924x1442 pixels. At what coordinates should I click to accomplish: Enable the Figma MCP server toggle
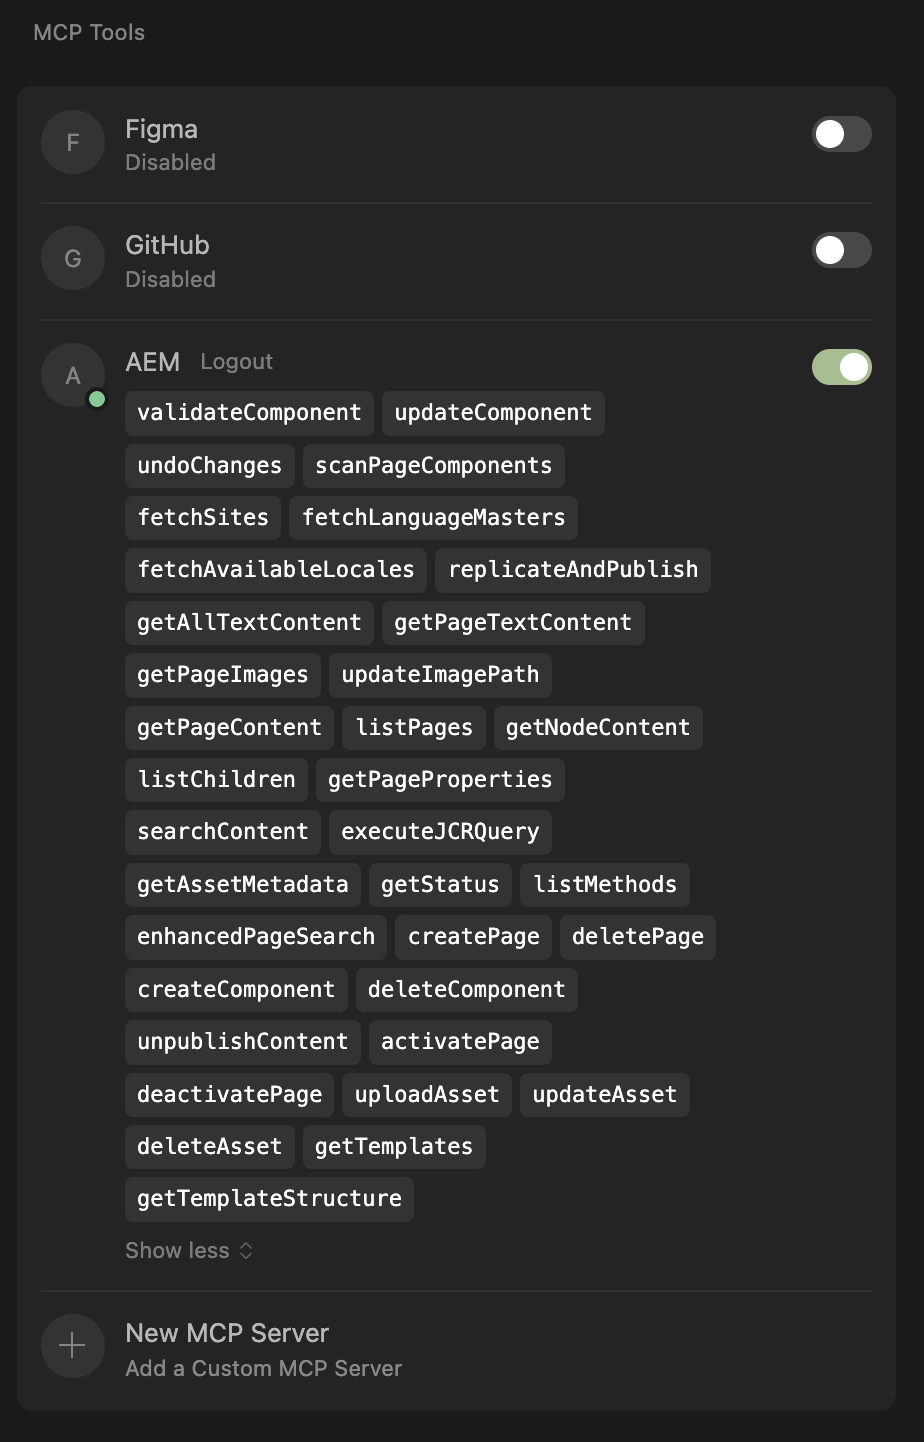pos(841,134)
